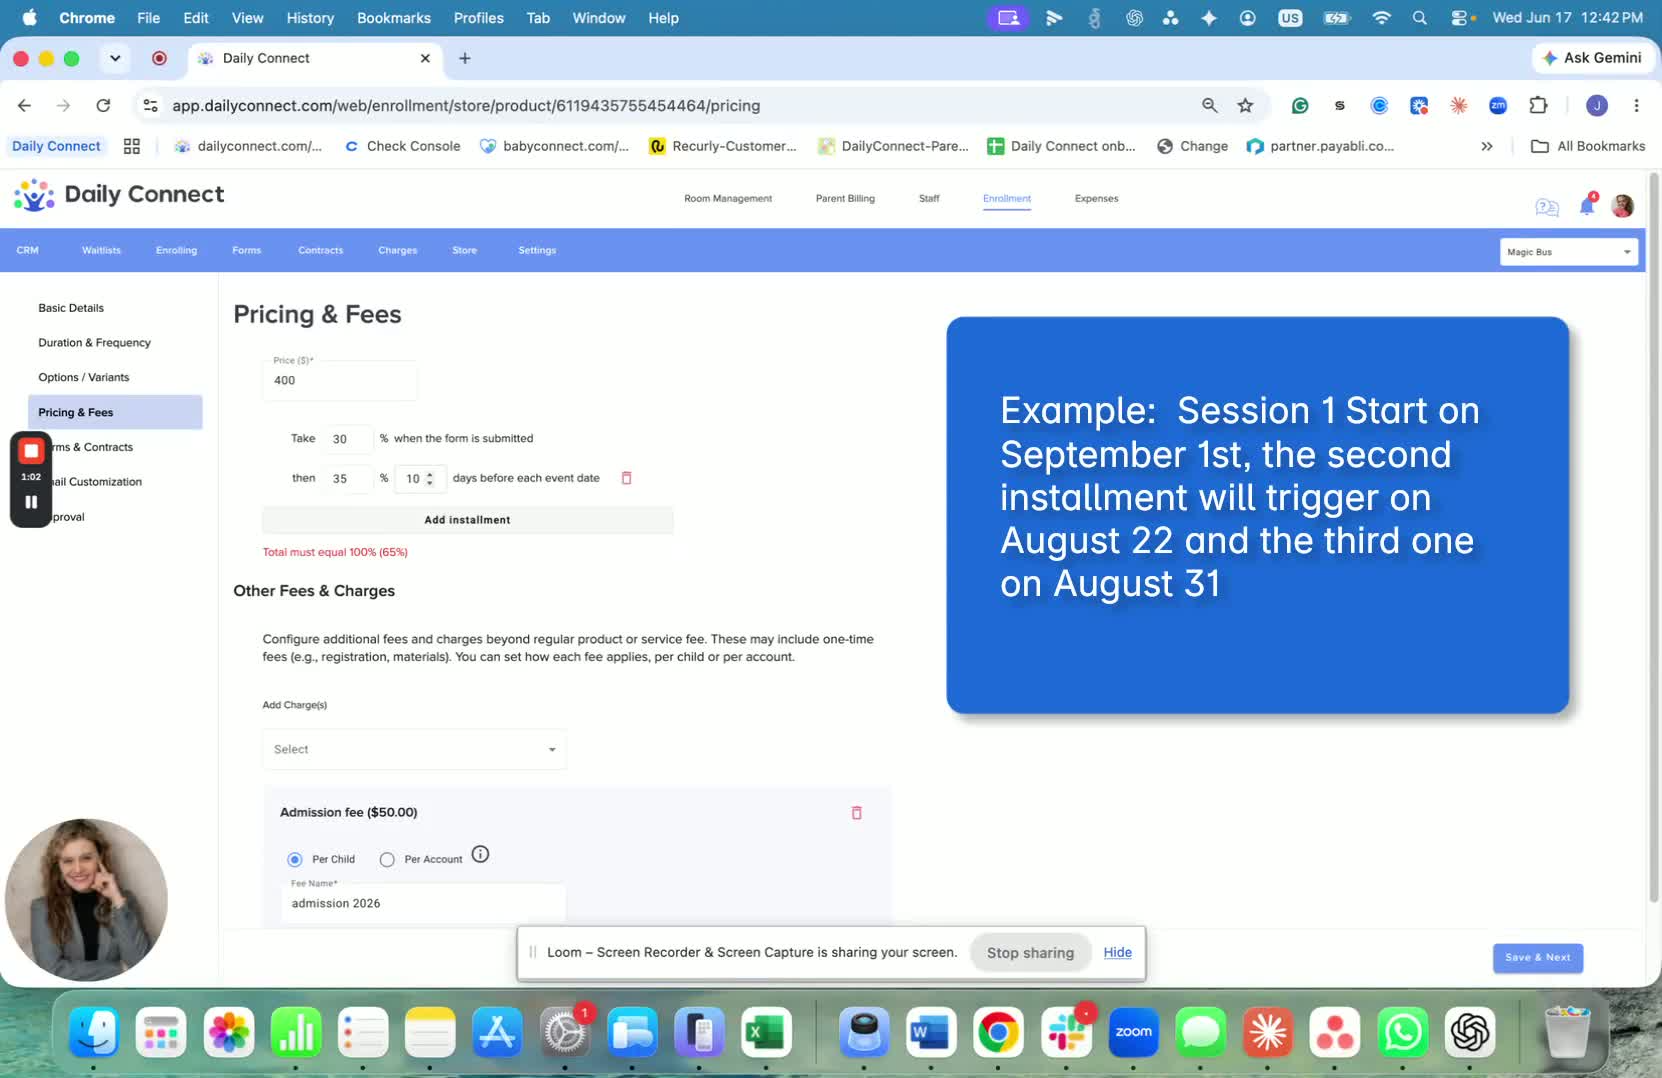Open the Store subtab
This screenshot has height=1078, width=1662.
(x=464, y=250)
